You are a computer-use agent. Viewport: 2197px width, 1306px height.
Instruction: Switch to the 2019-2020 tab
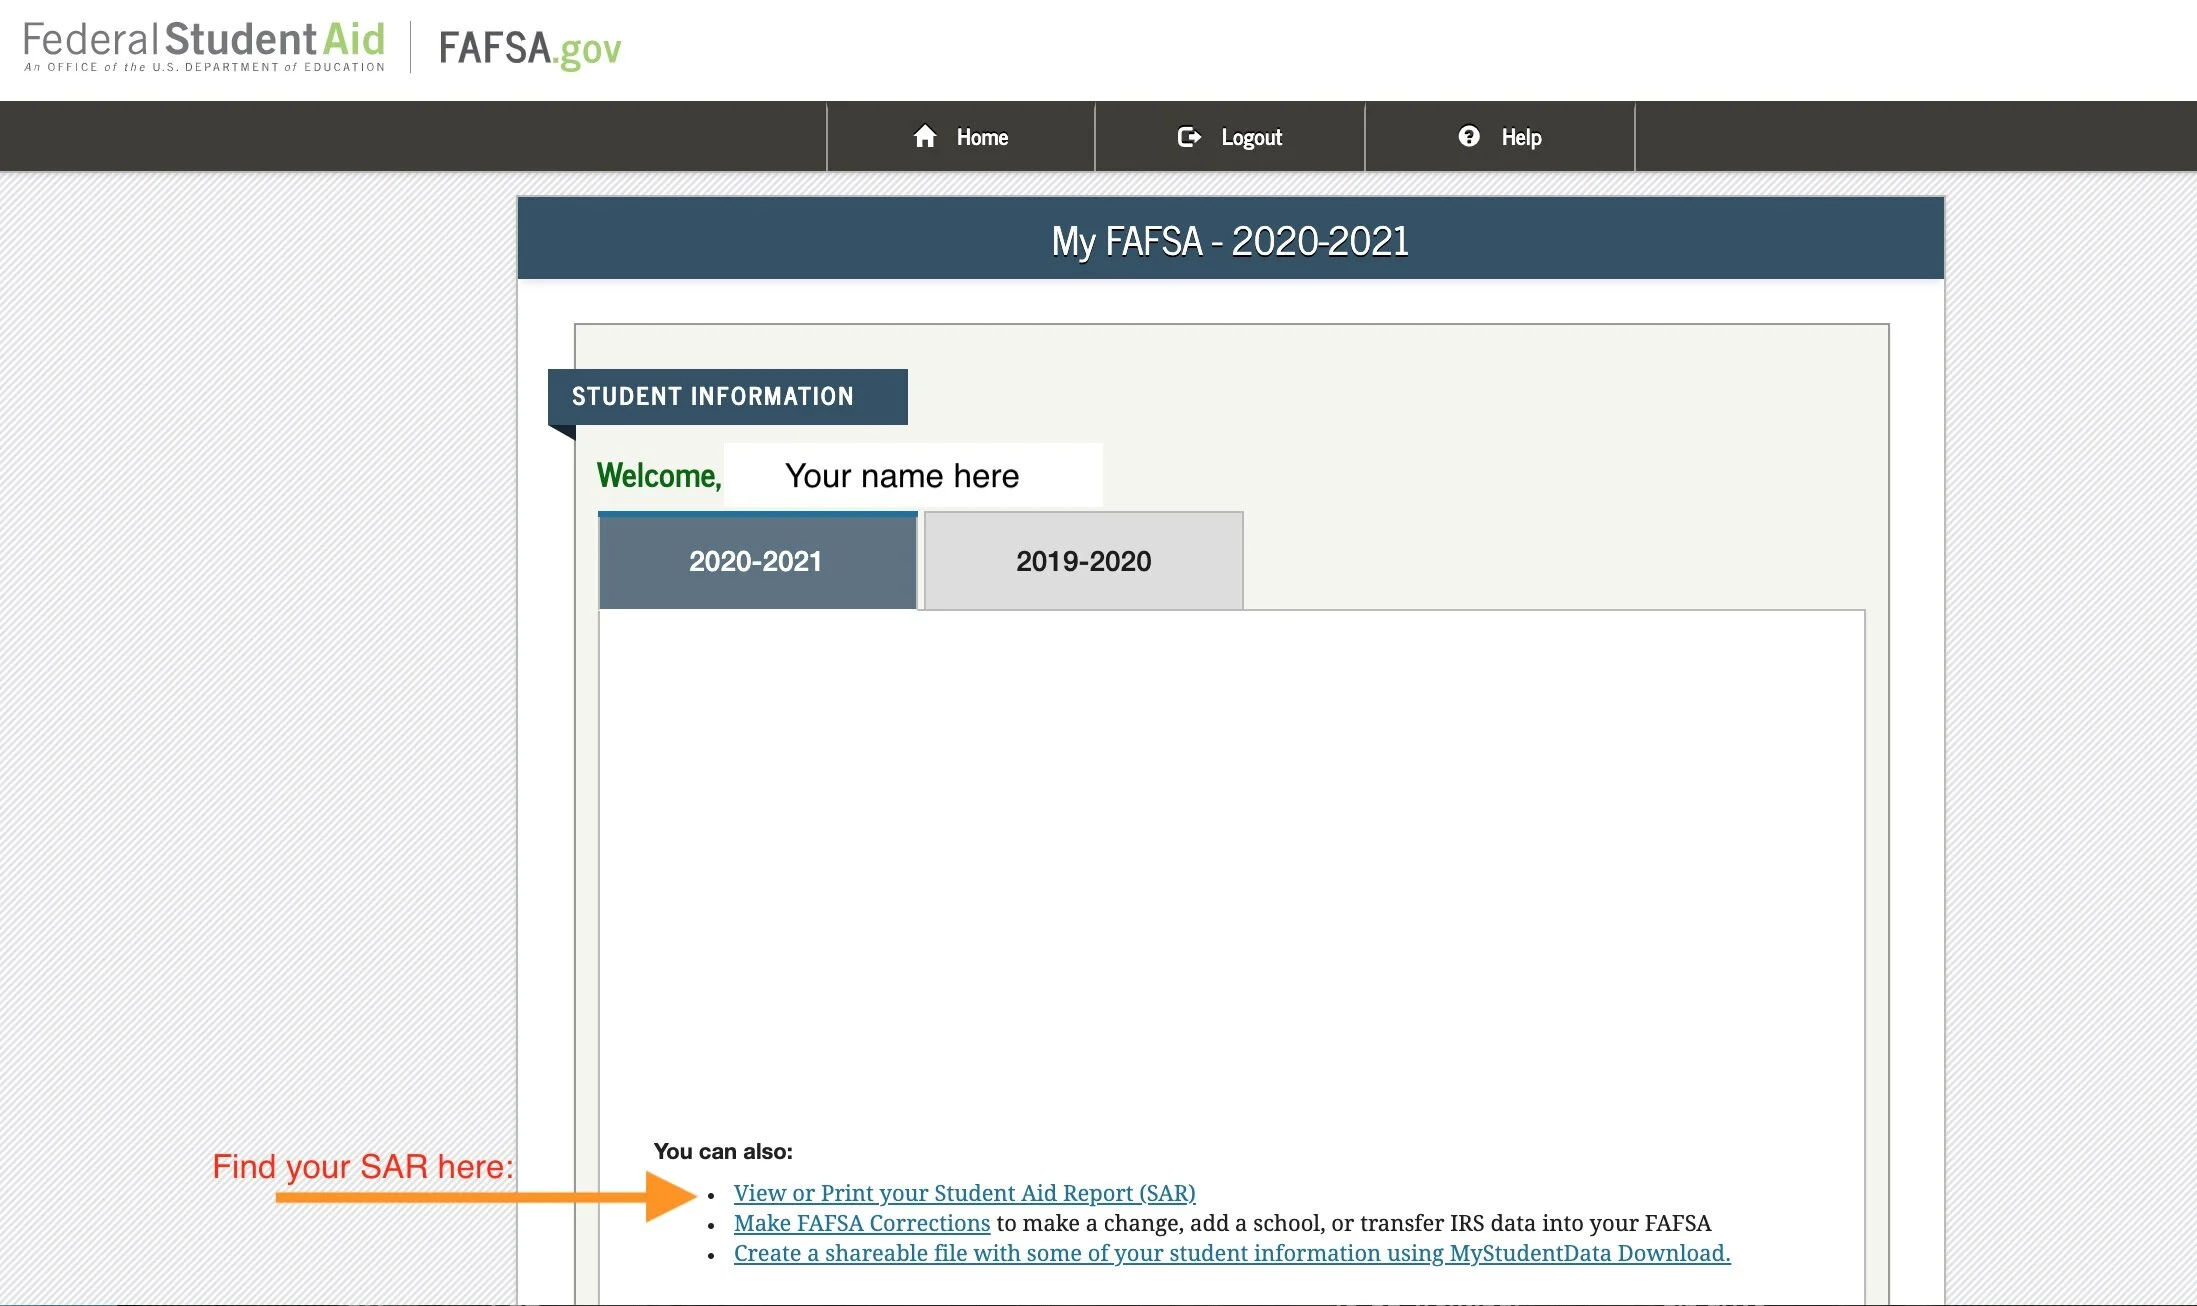[x=1083, y=561]
